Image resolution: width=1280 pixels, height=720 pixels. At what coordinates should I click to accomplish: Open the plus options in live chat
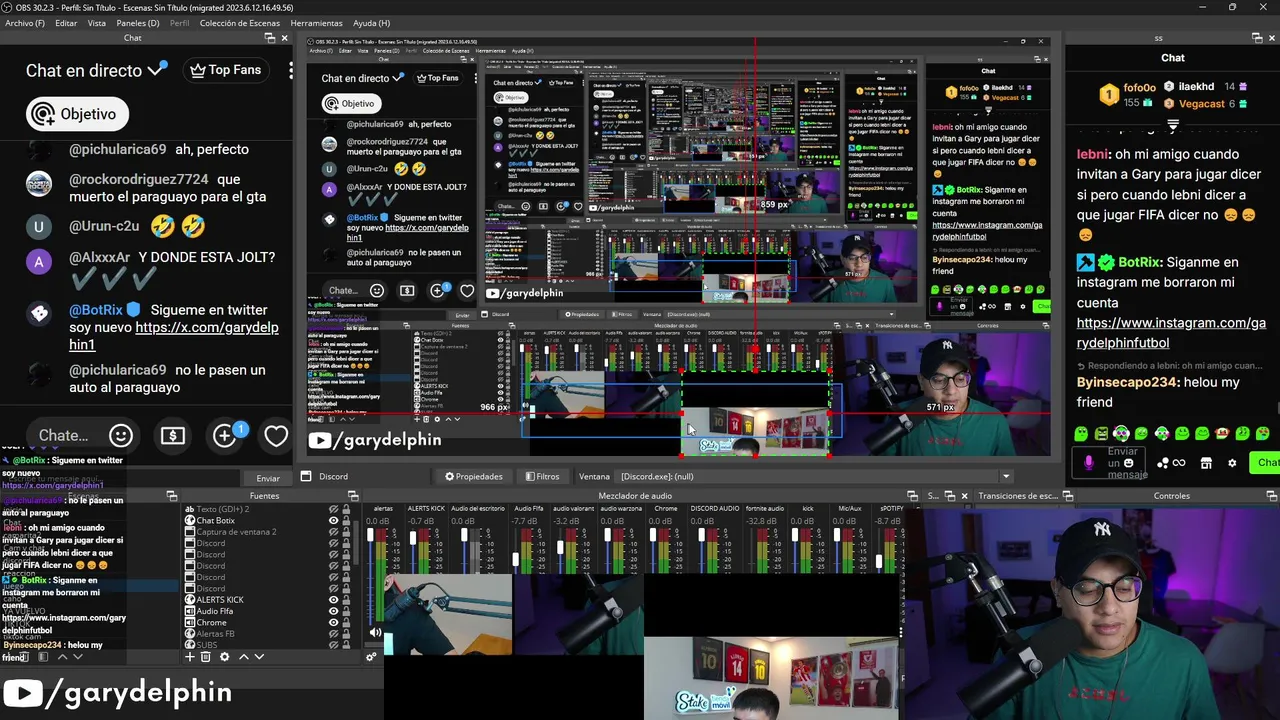(225, 435)
